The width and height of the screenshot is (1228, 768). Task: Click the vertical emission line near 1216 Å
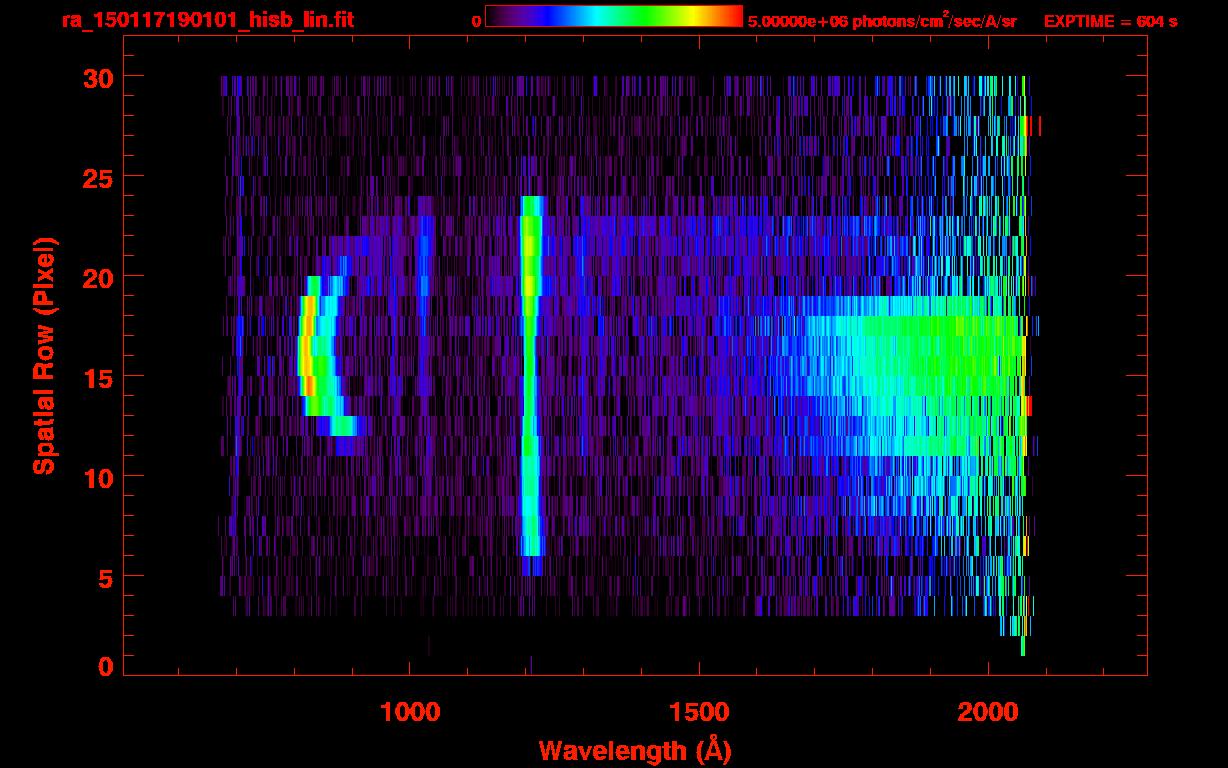point(530,385)
